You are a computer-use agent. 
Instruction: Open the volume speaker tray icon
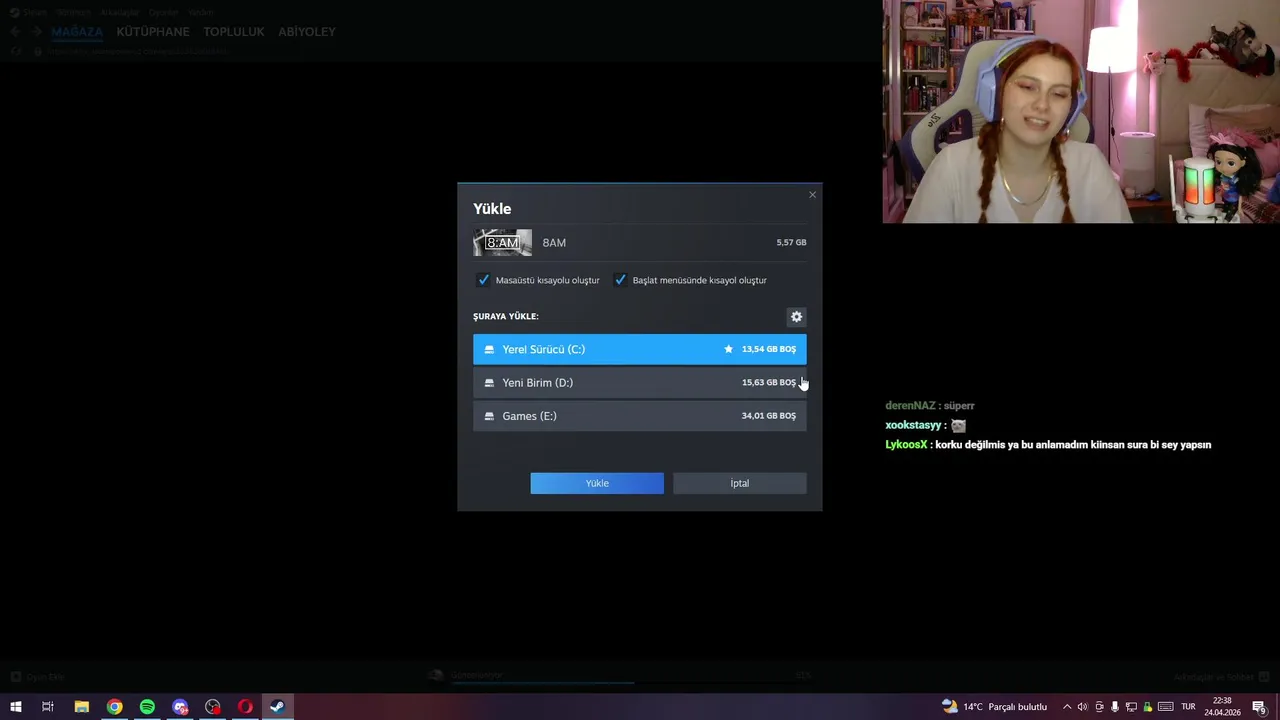pos(1082,707)
